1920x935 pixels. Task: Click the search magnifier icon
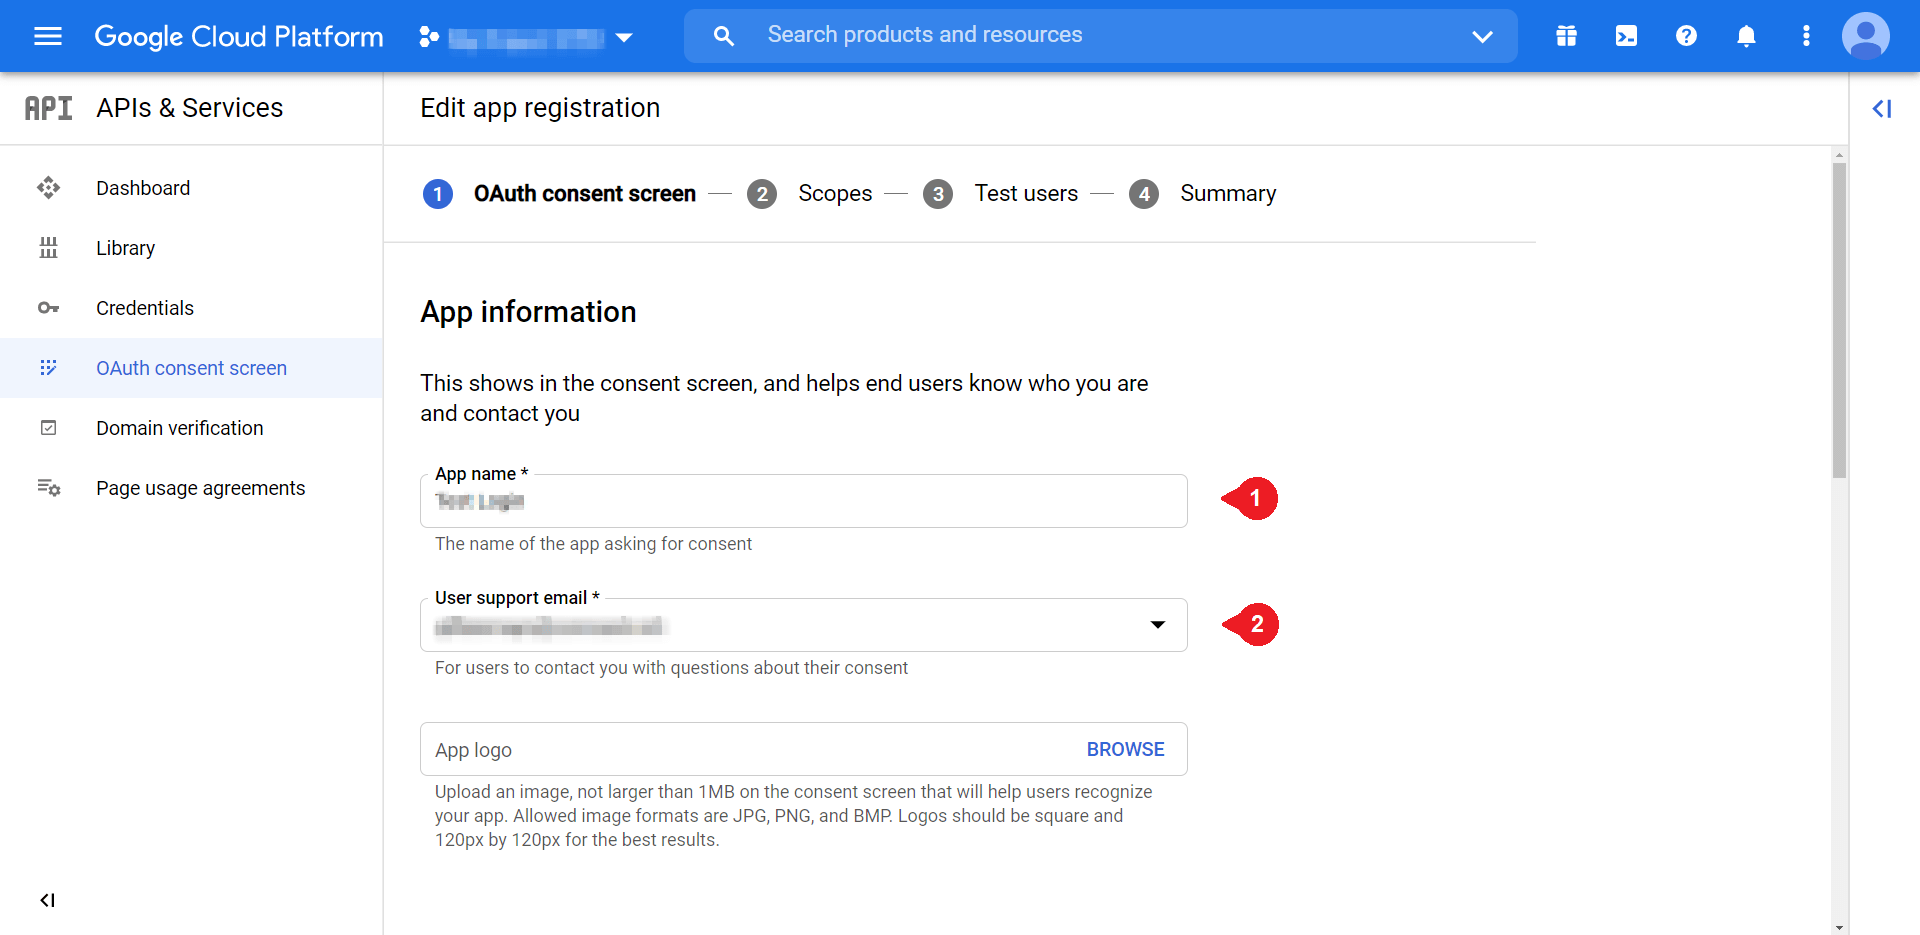[x=724, y=35]
